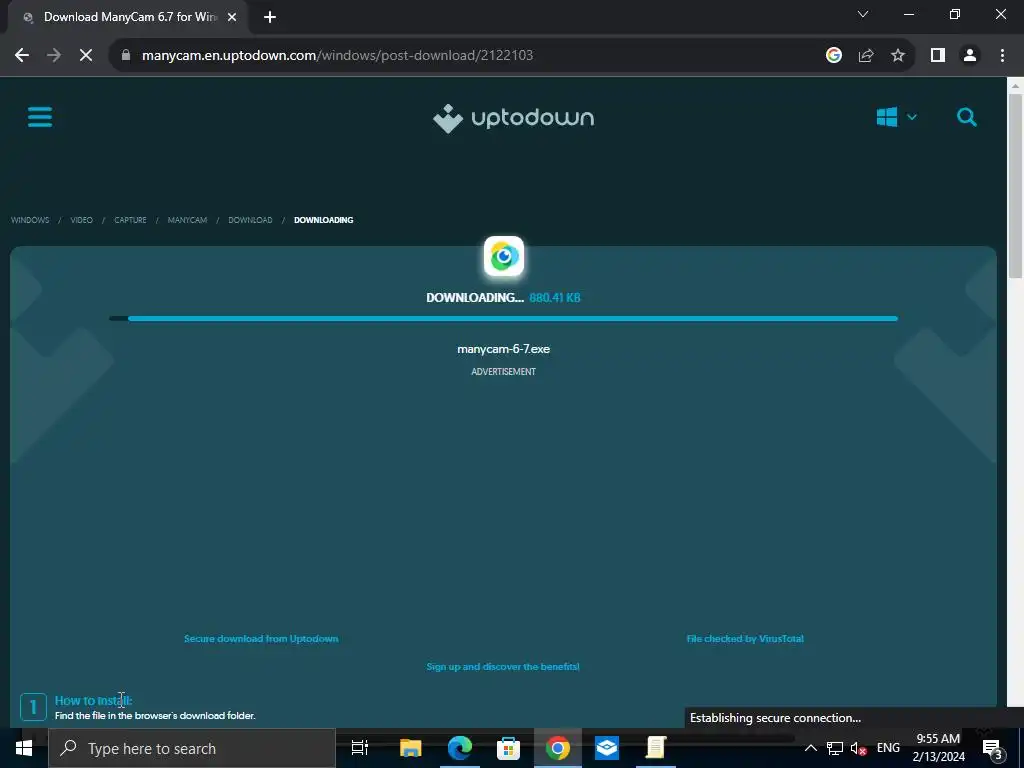
Task: Open File Explorer from taskbar
Action: (x=411, y=748)
